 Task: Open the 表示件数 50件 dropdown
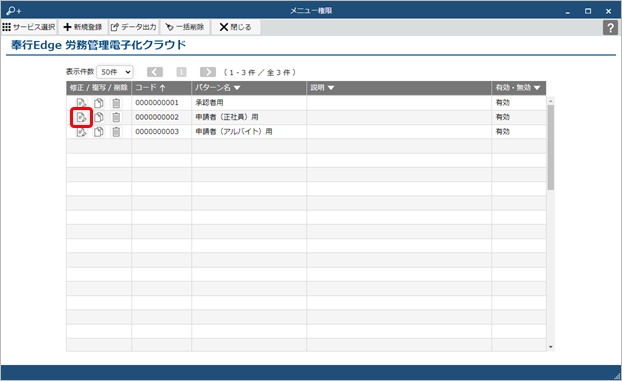115,72
